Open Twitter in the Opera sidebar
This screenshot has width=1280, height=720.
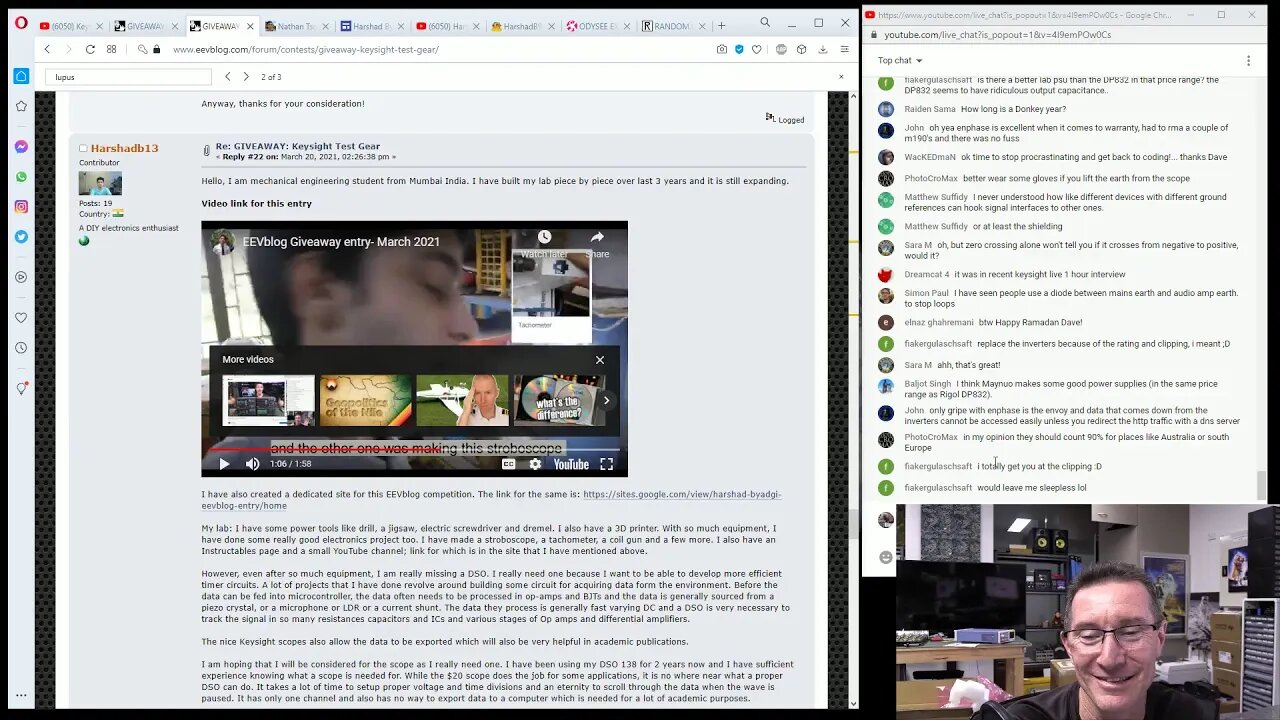pos(21,236)
